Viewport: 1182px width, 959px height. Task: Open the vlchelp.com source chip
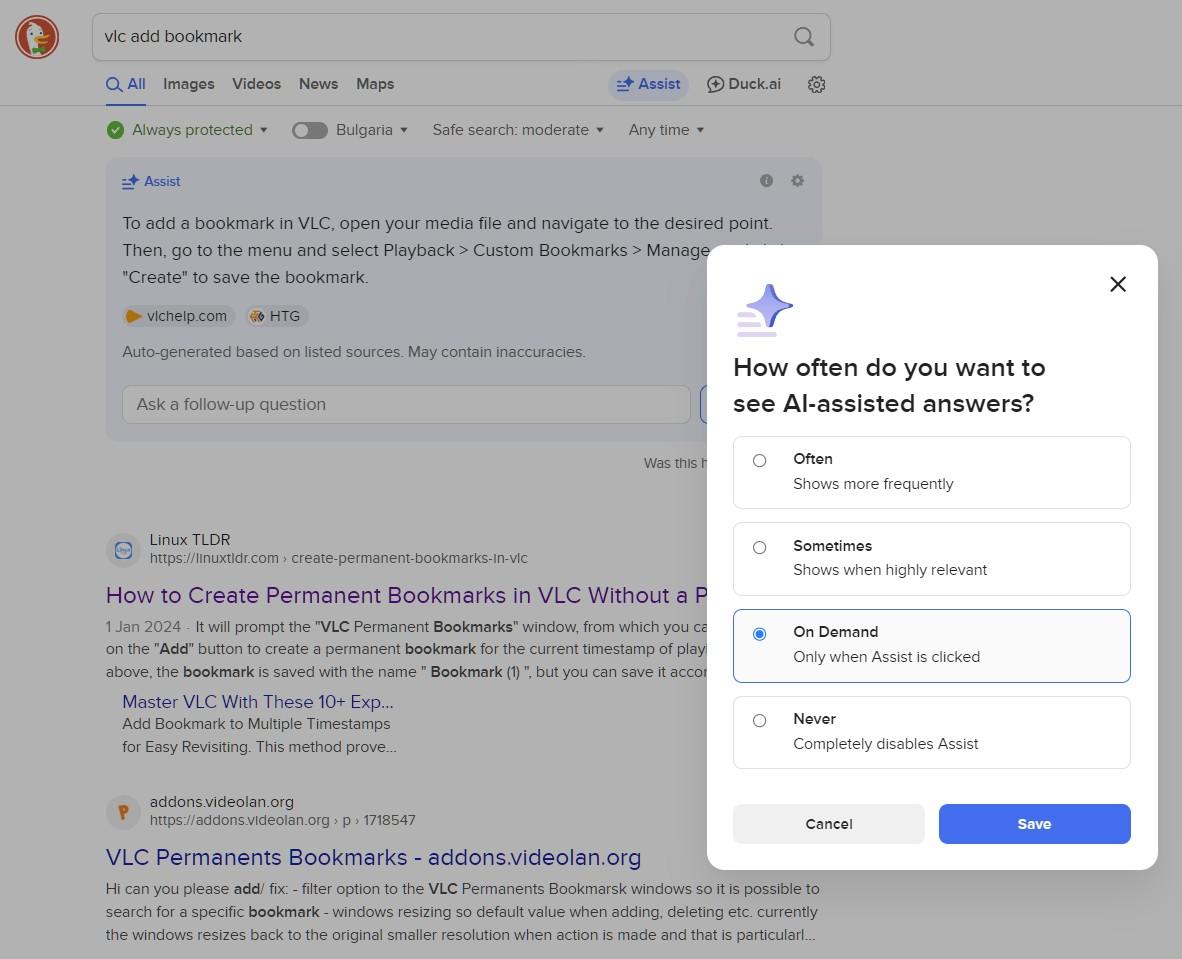(x=179, y=316)
